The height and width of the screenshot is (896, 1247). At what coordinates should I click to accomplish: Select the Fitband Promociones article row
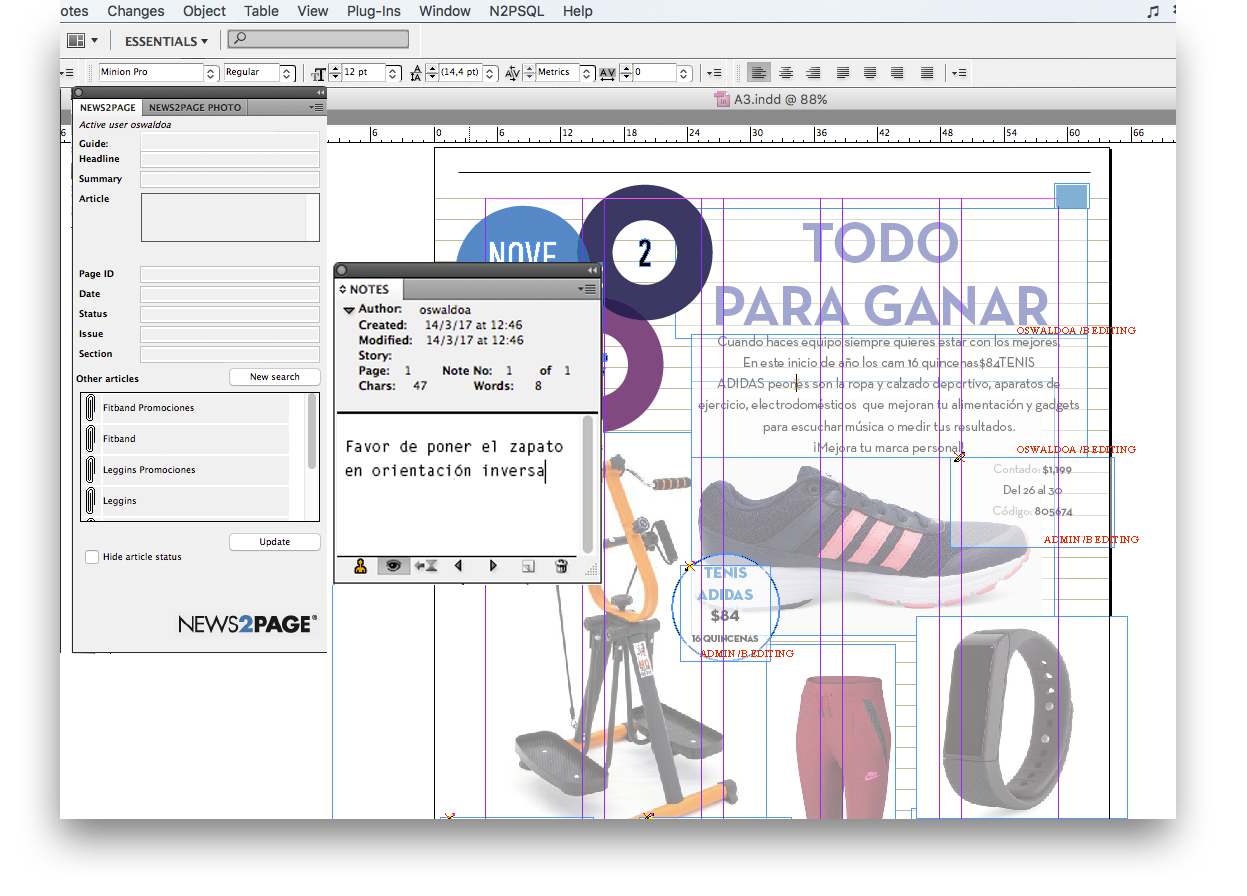[195, 408]
